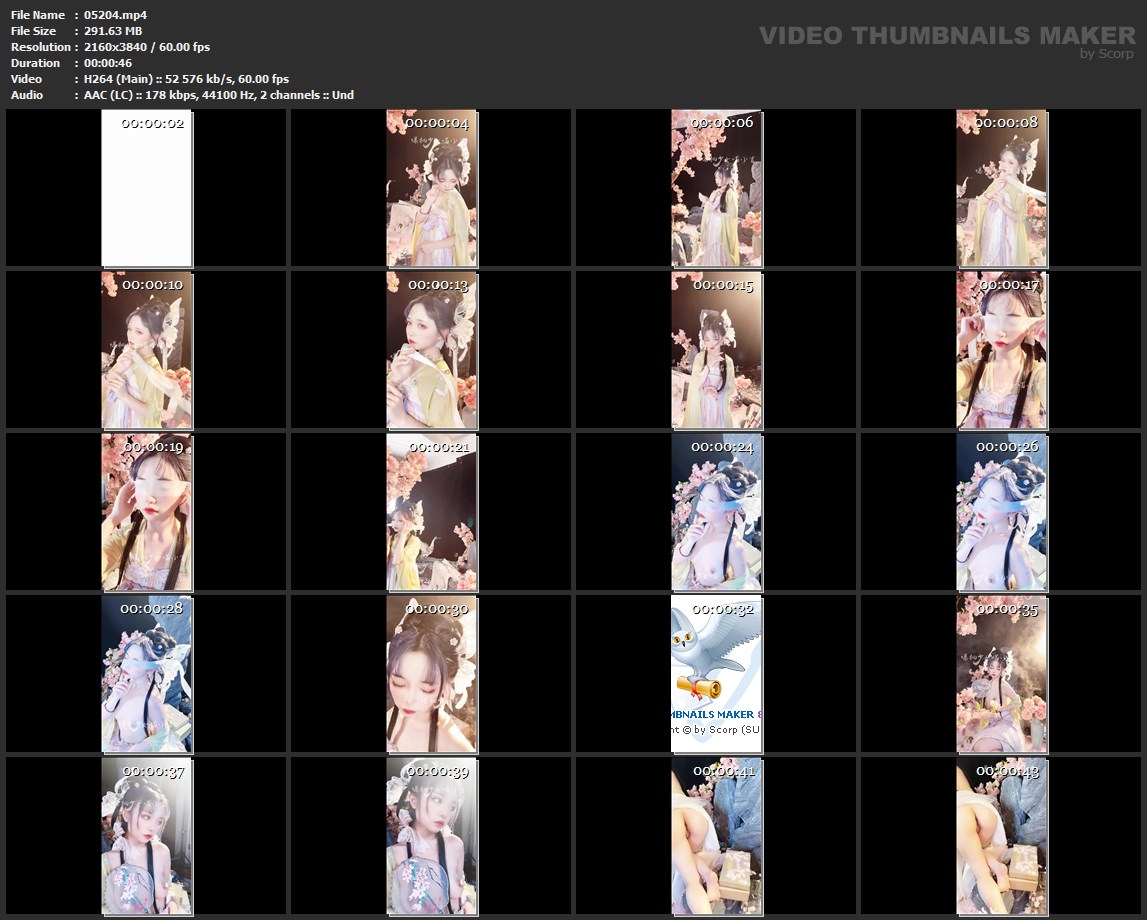
Task: Click the VIDEO THUMBNAILS MAKER watermark title
Action: (947, 36)
